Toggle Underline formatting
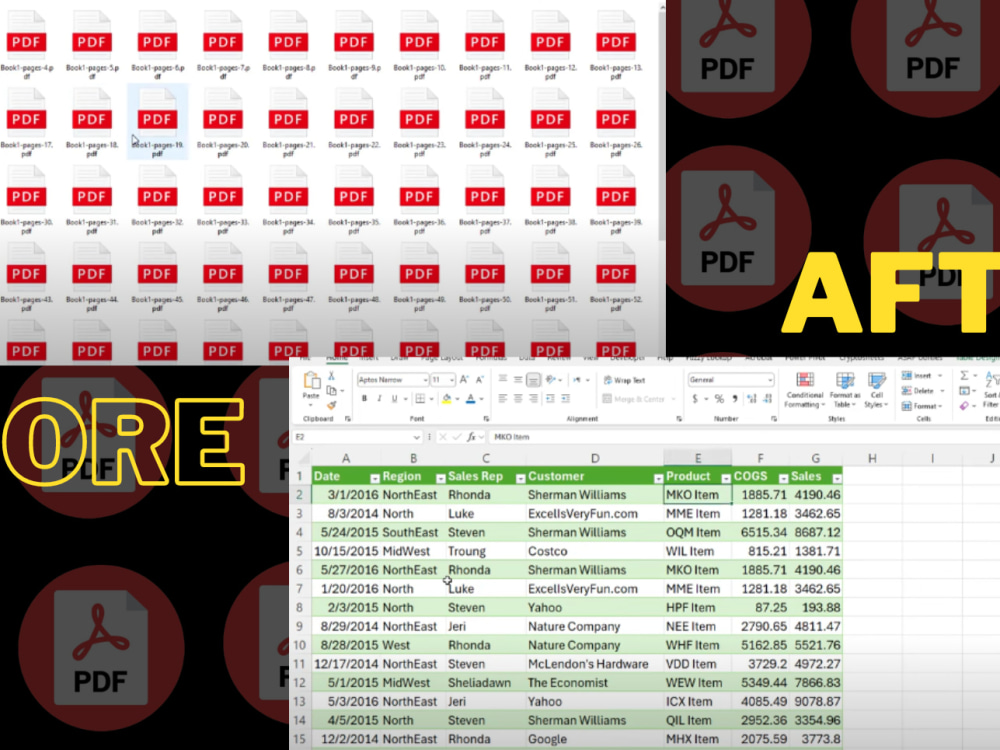Viewport: 1000px width, 750px height. pos(395,399)
